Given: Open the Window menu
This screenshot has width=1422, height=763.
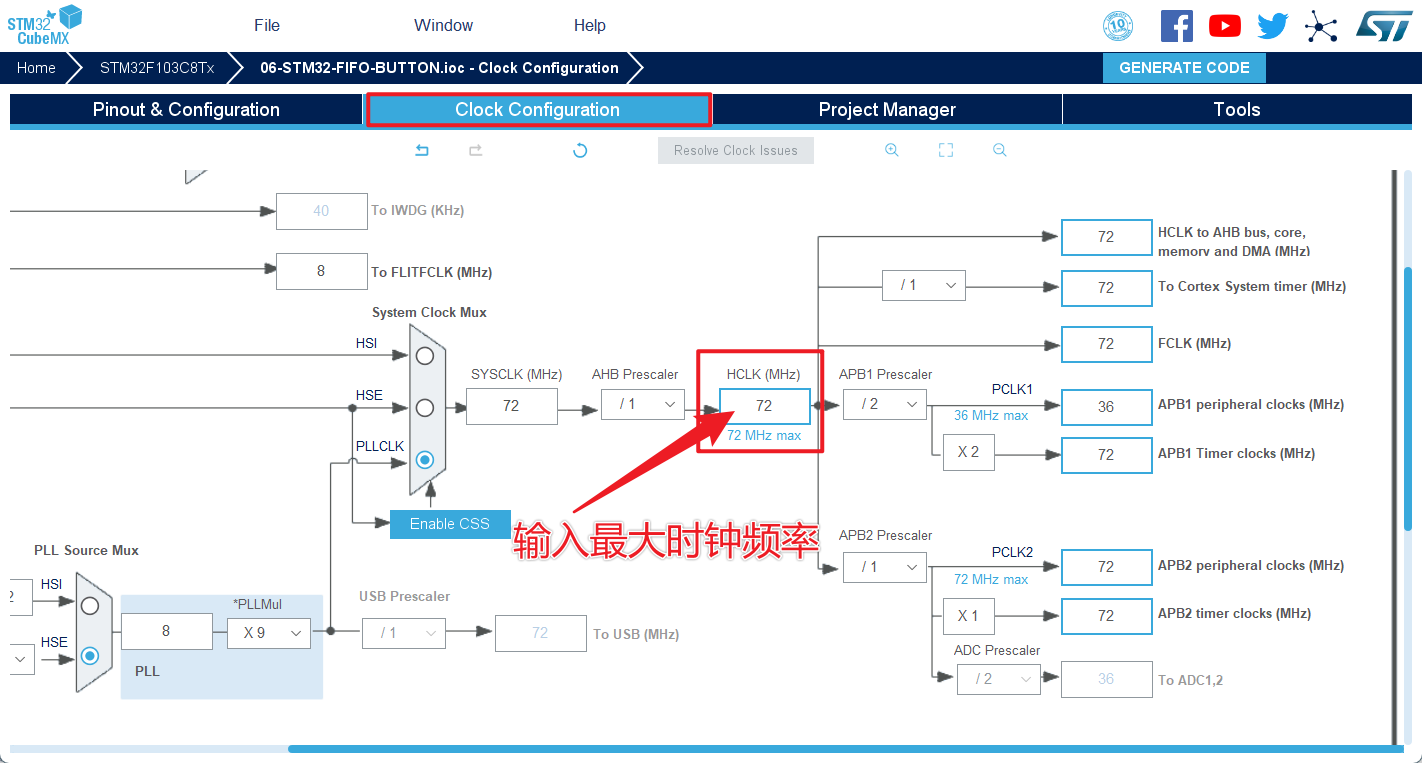Looking at the screenshot, I should 442,25.
